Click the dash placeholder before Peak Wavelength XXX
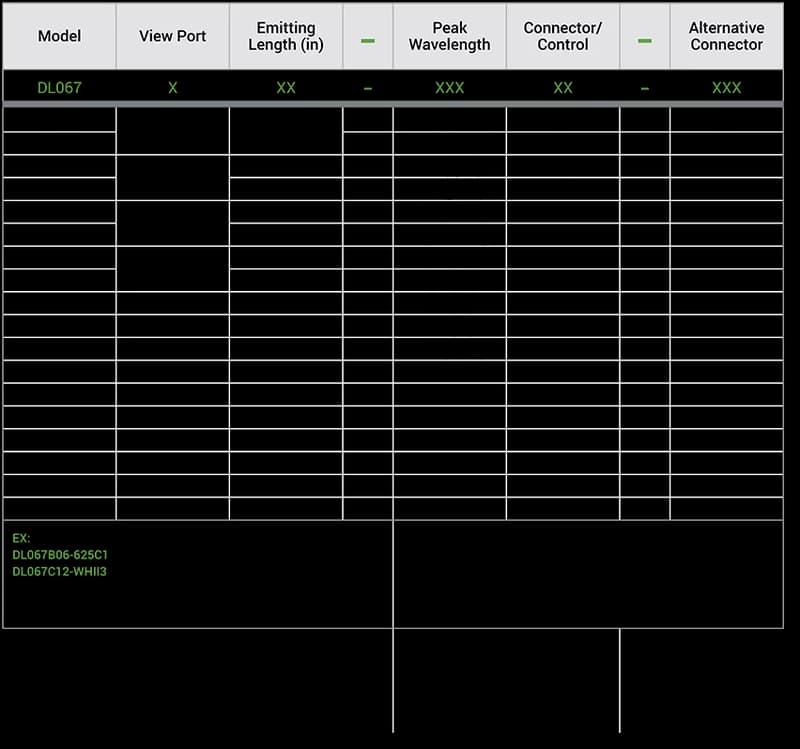 (x=368, y=89)
